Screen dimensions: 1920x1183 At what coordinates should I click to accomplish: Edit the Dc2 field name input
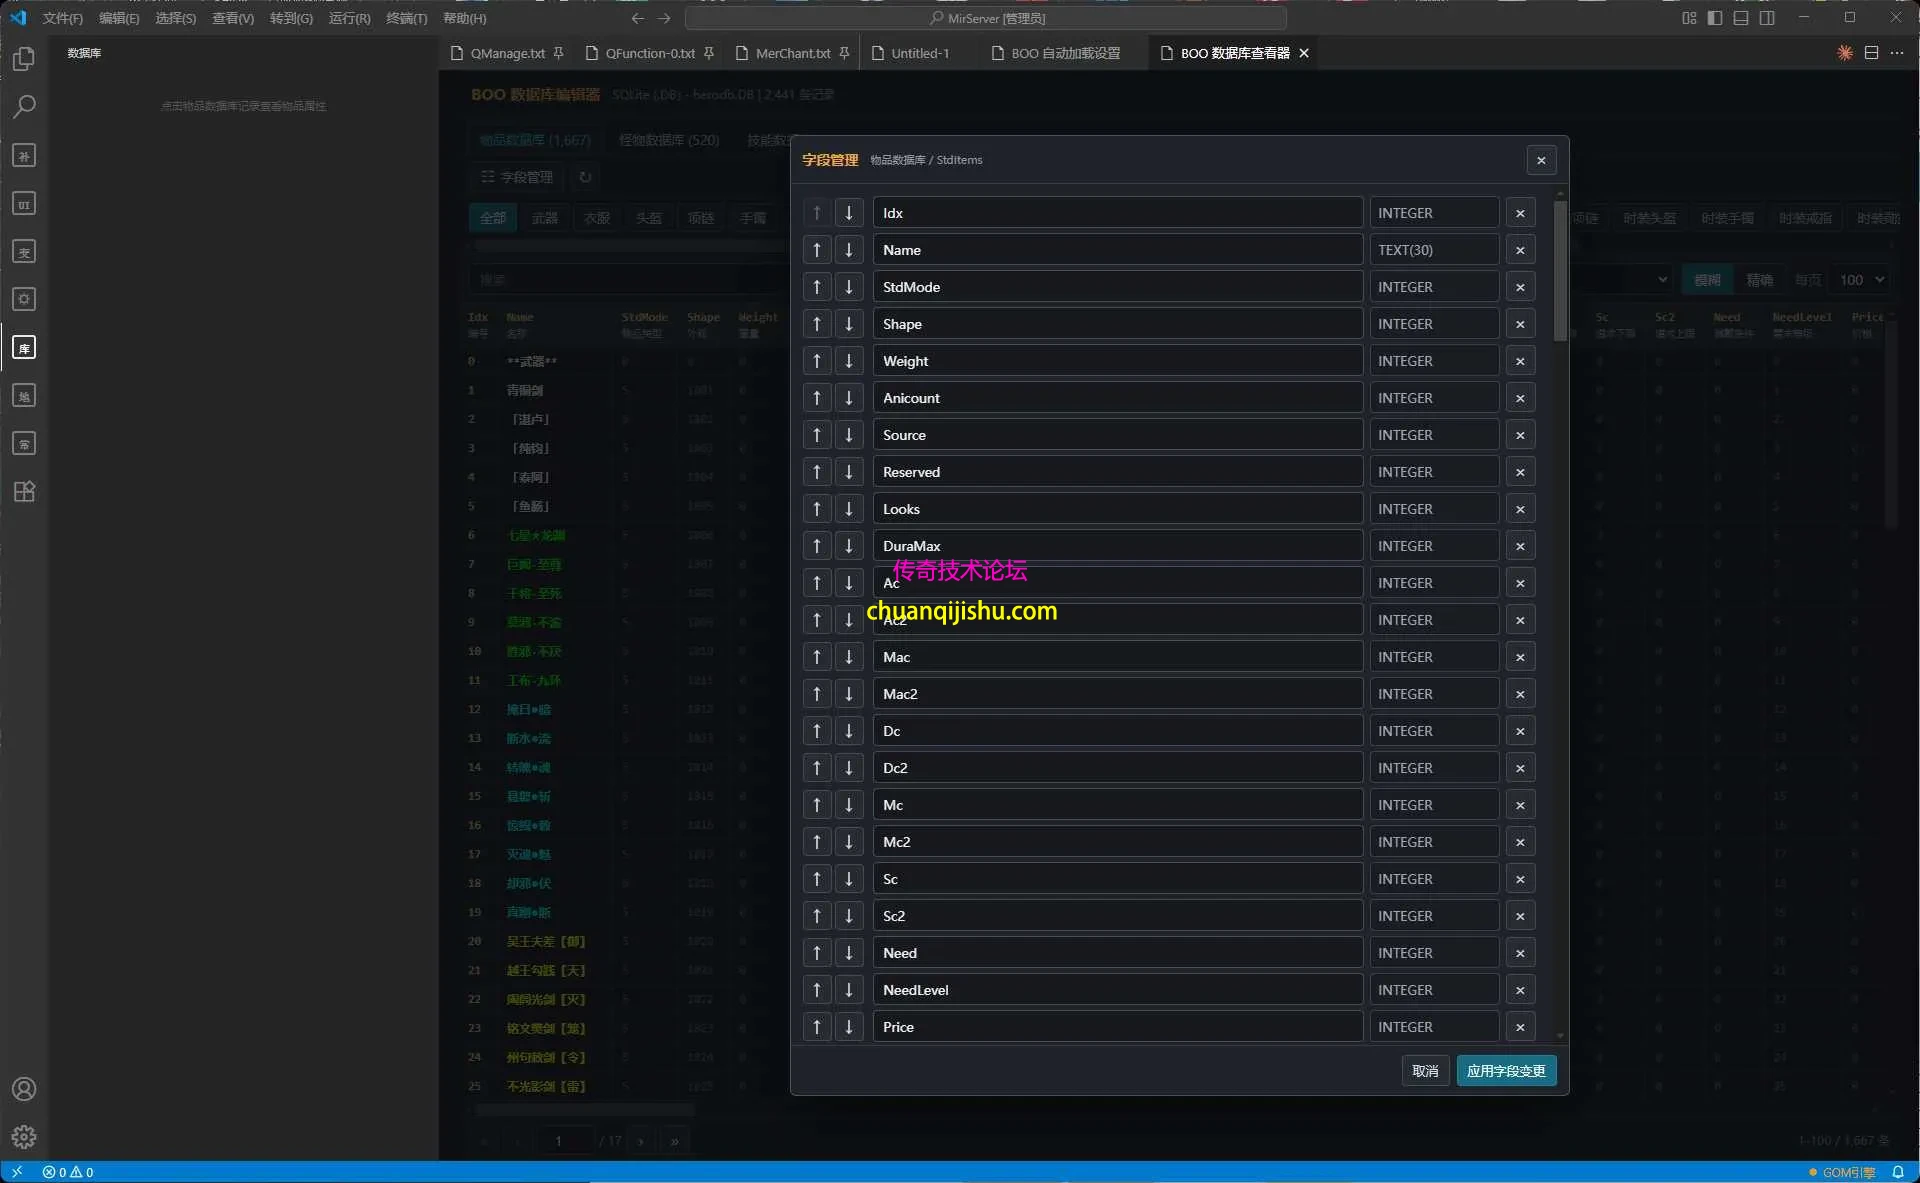1117,768
